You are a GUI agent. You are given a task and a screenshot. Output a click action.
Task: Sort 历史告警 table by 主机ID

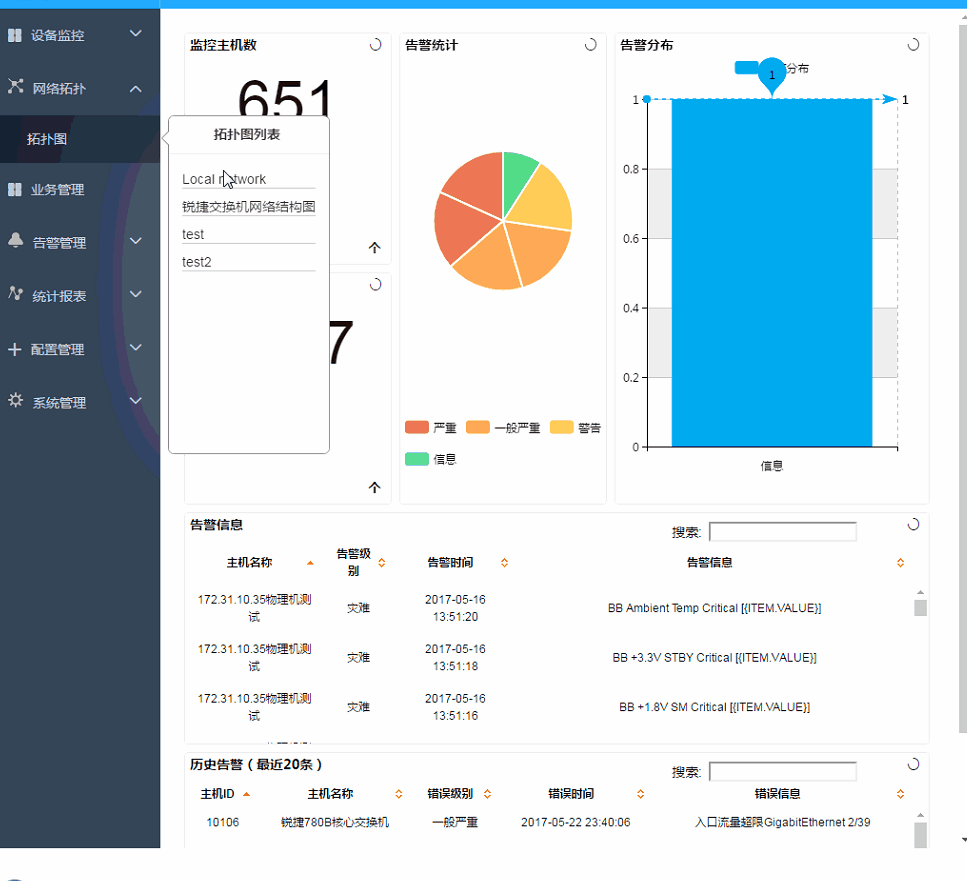click(247, 794)
